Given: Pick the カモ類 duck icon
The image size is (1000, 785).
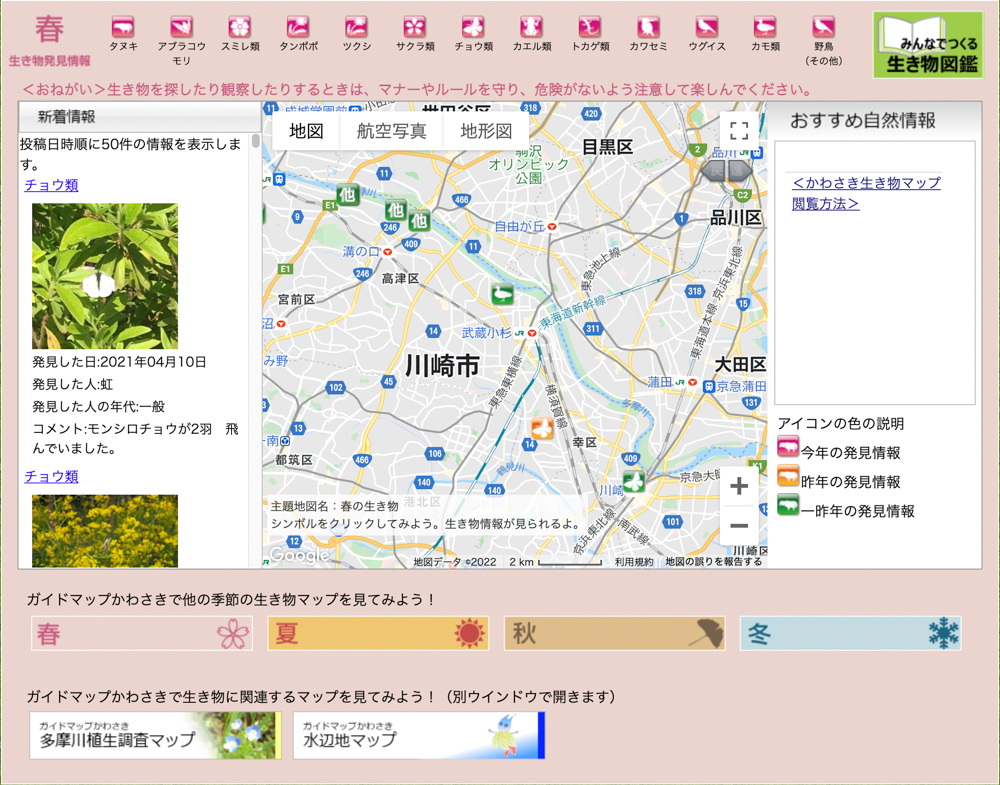Looking at the screenshot, I should coord(765,27).
